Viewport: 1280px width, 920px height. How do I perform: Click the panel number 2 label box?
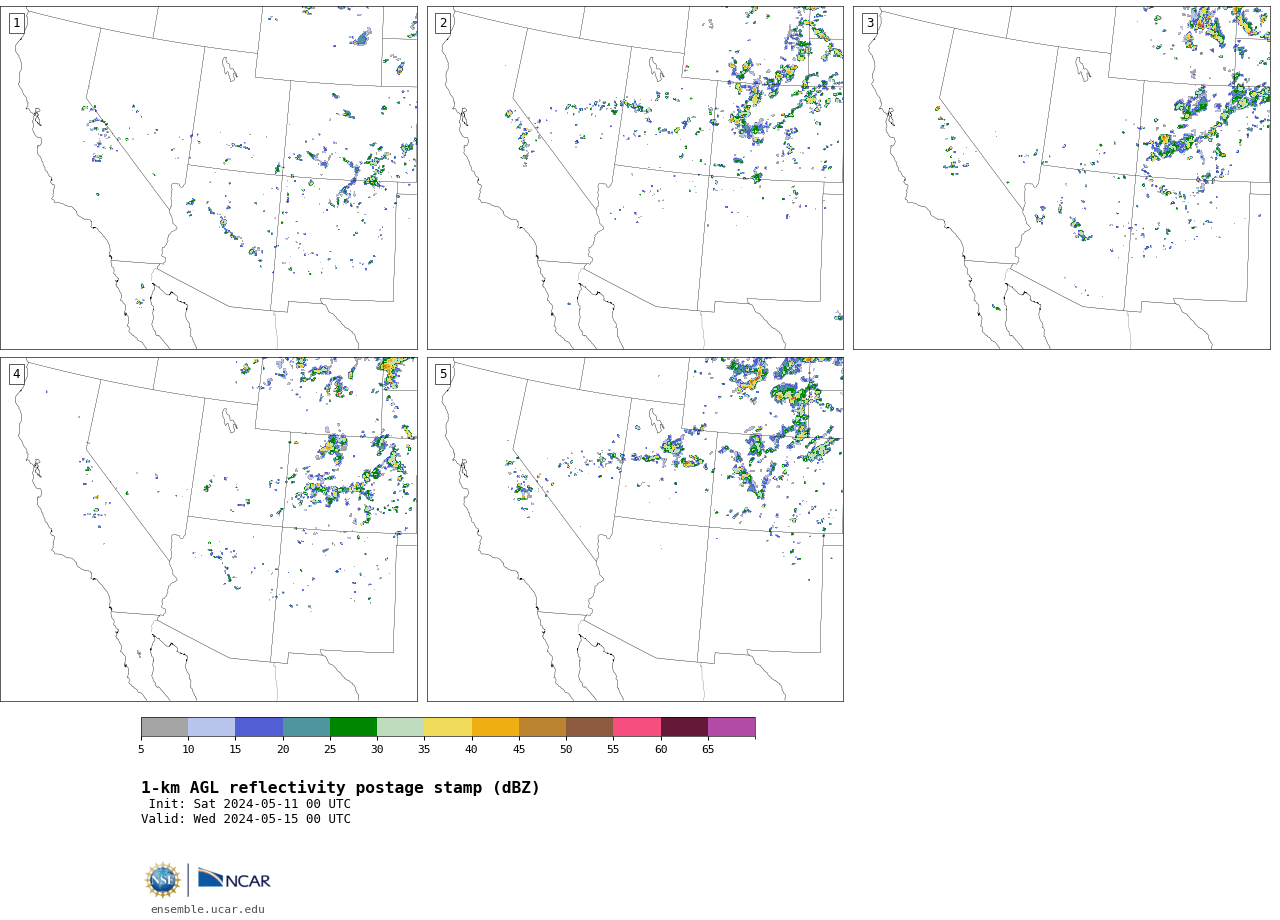pos(443,23)
